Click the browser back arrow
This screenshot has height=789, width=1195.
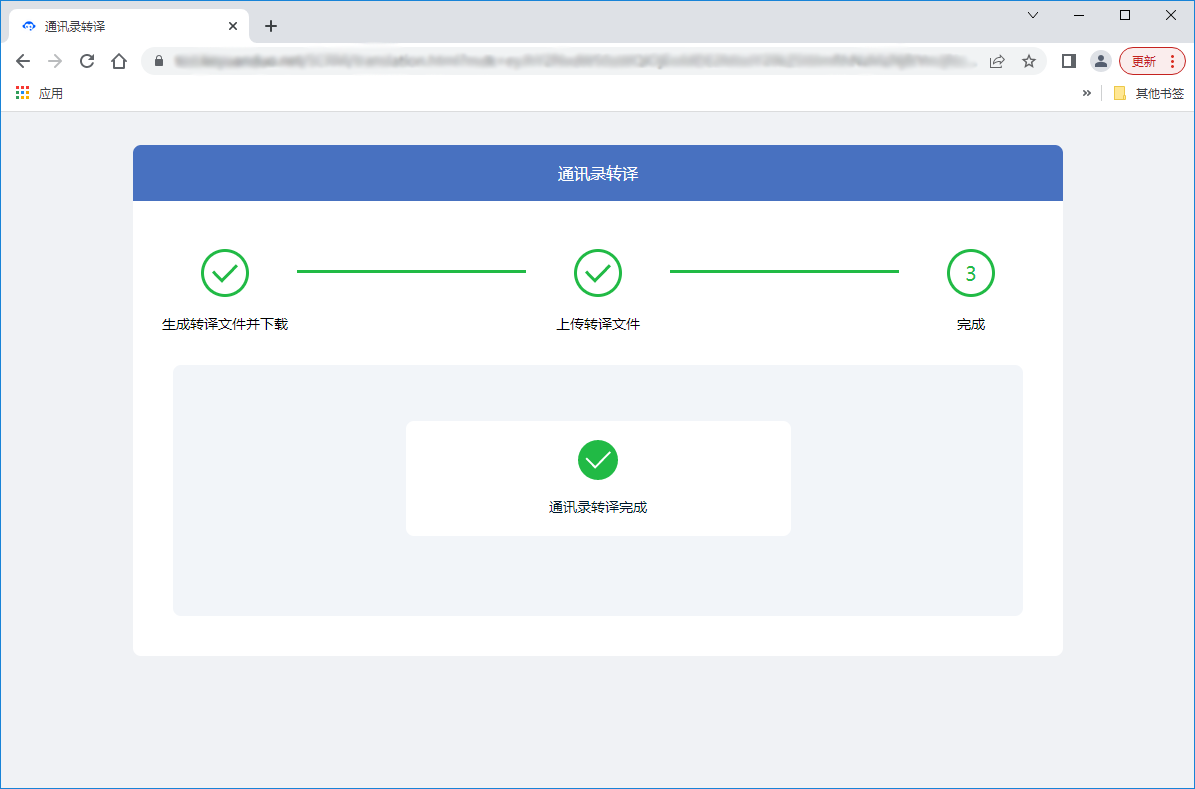coord(23,61)
